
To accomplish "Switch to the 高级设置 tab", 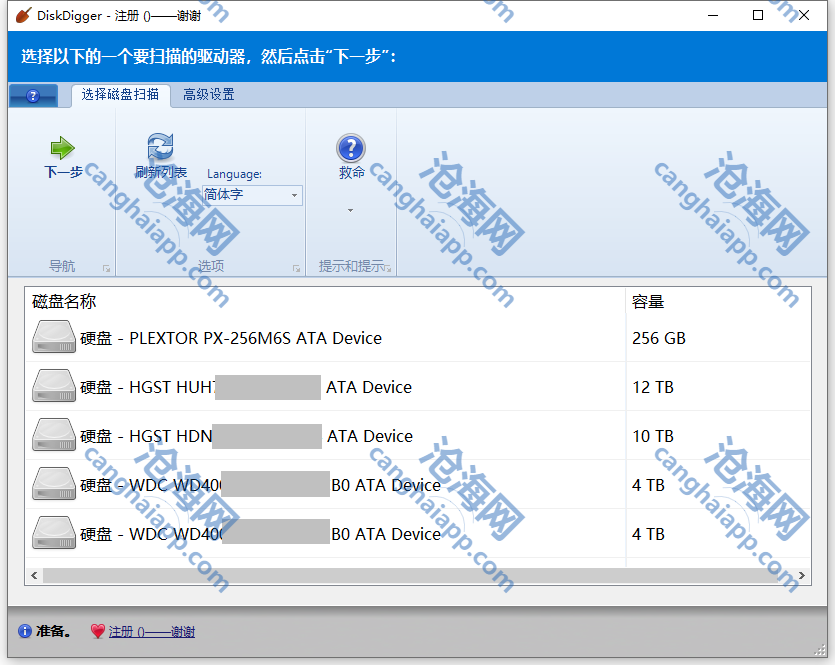I will [x=209, y=95].
